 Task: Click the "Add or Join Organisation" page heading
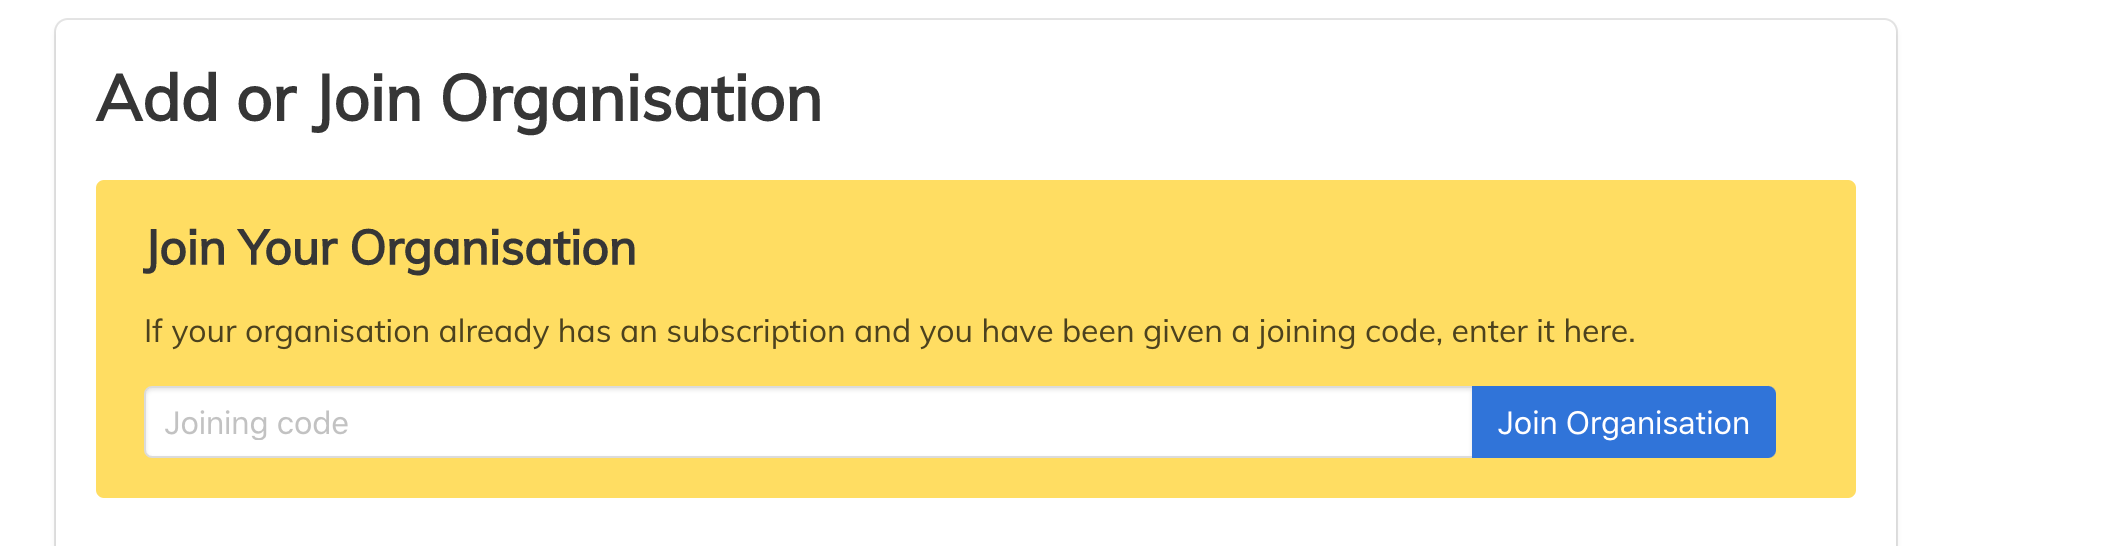point(459,99)
